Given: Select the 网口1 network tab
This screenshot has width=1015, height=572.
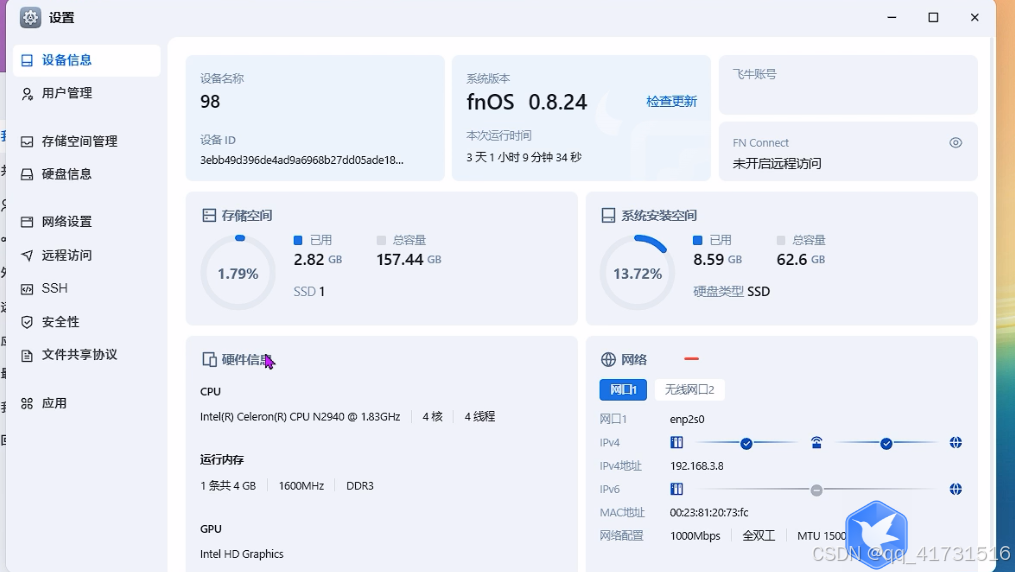Looking at the screenshot, I should coord(623,390).
